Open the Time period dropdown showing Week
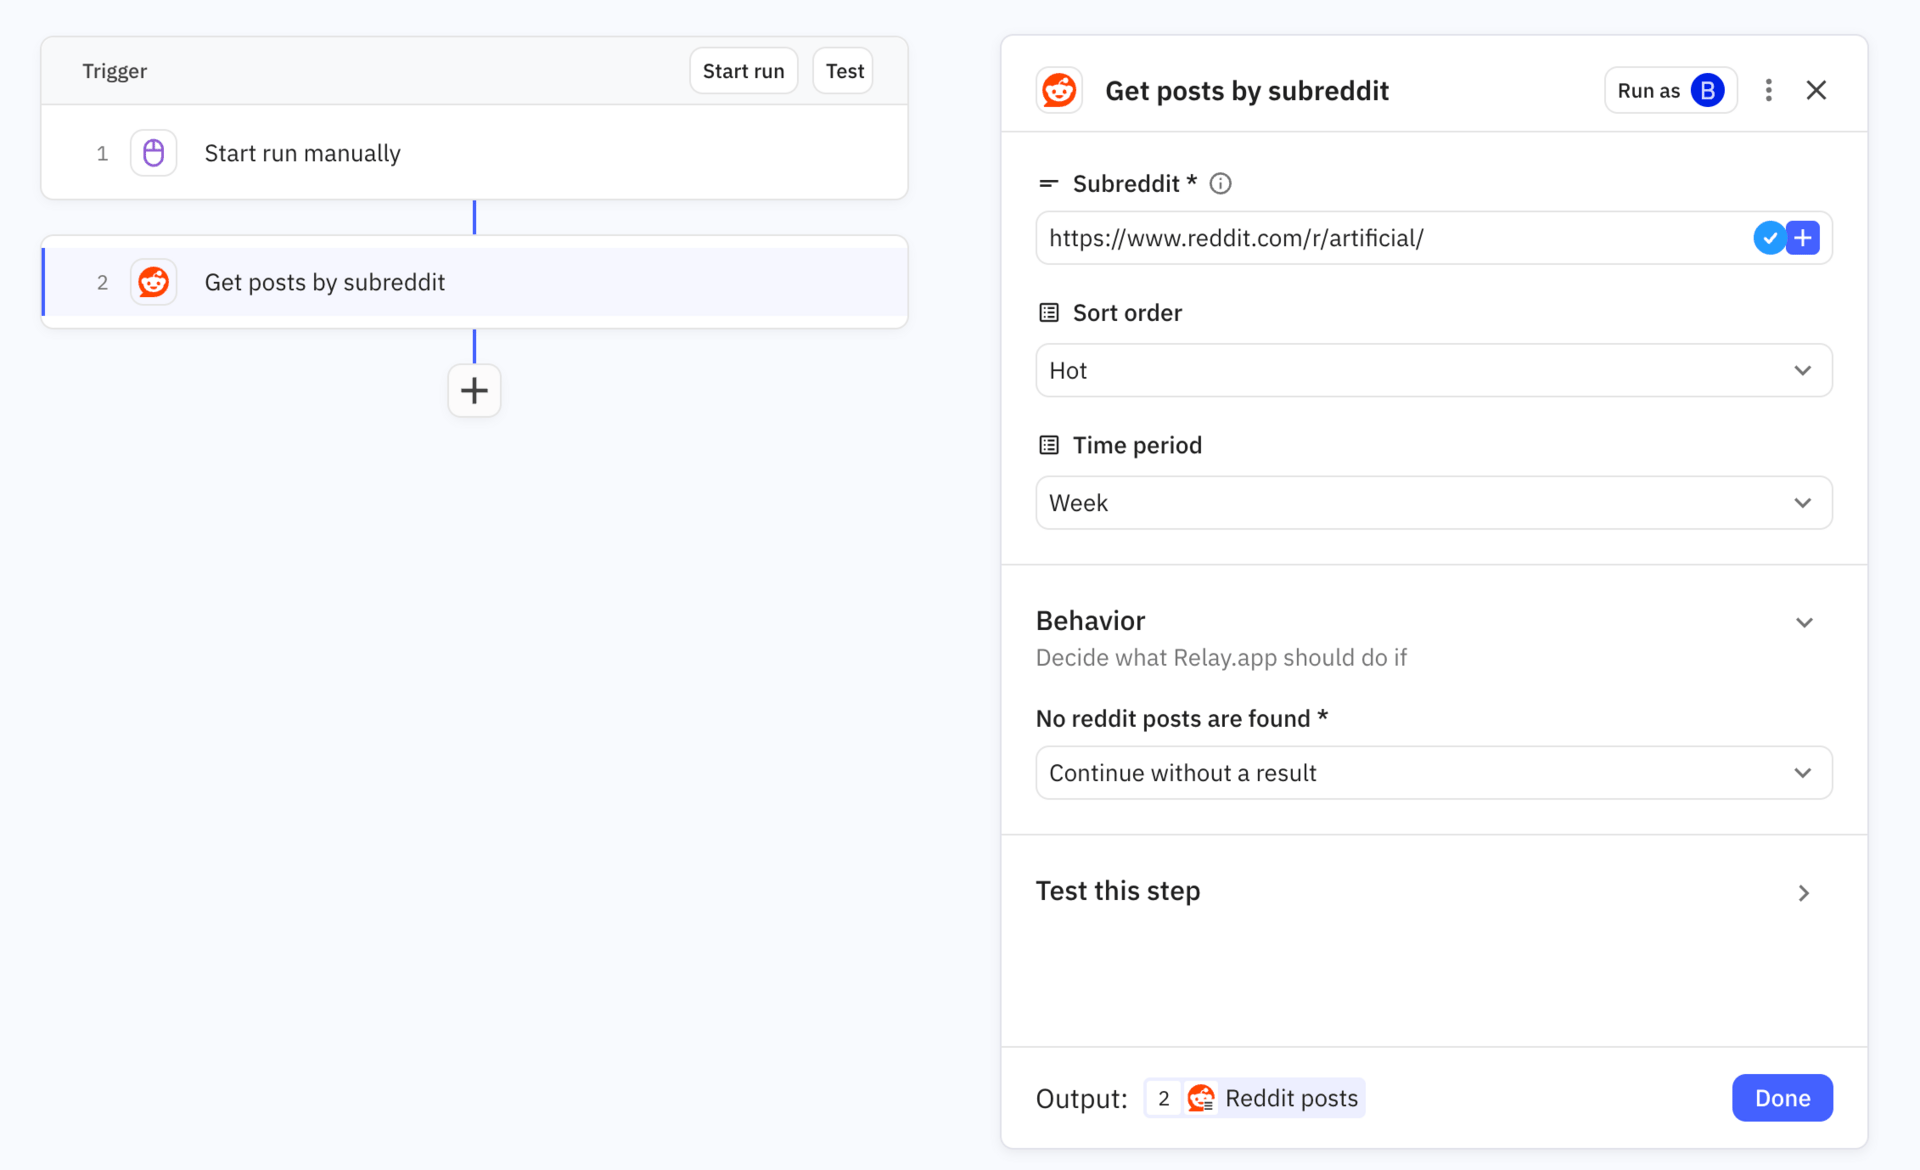1920x1170 pixels. (x=1433, y=503)
